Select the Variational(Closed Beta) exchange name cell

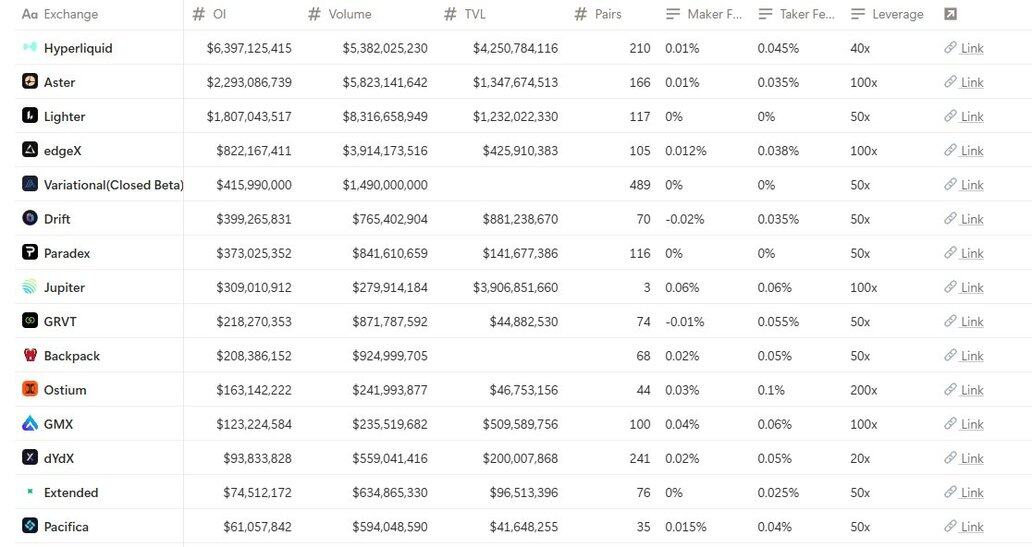click(113, 185)
